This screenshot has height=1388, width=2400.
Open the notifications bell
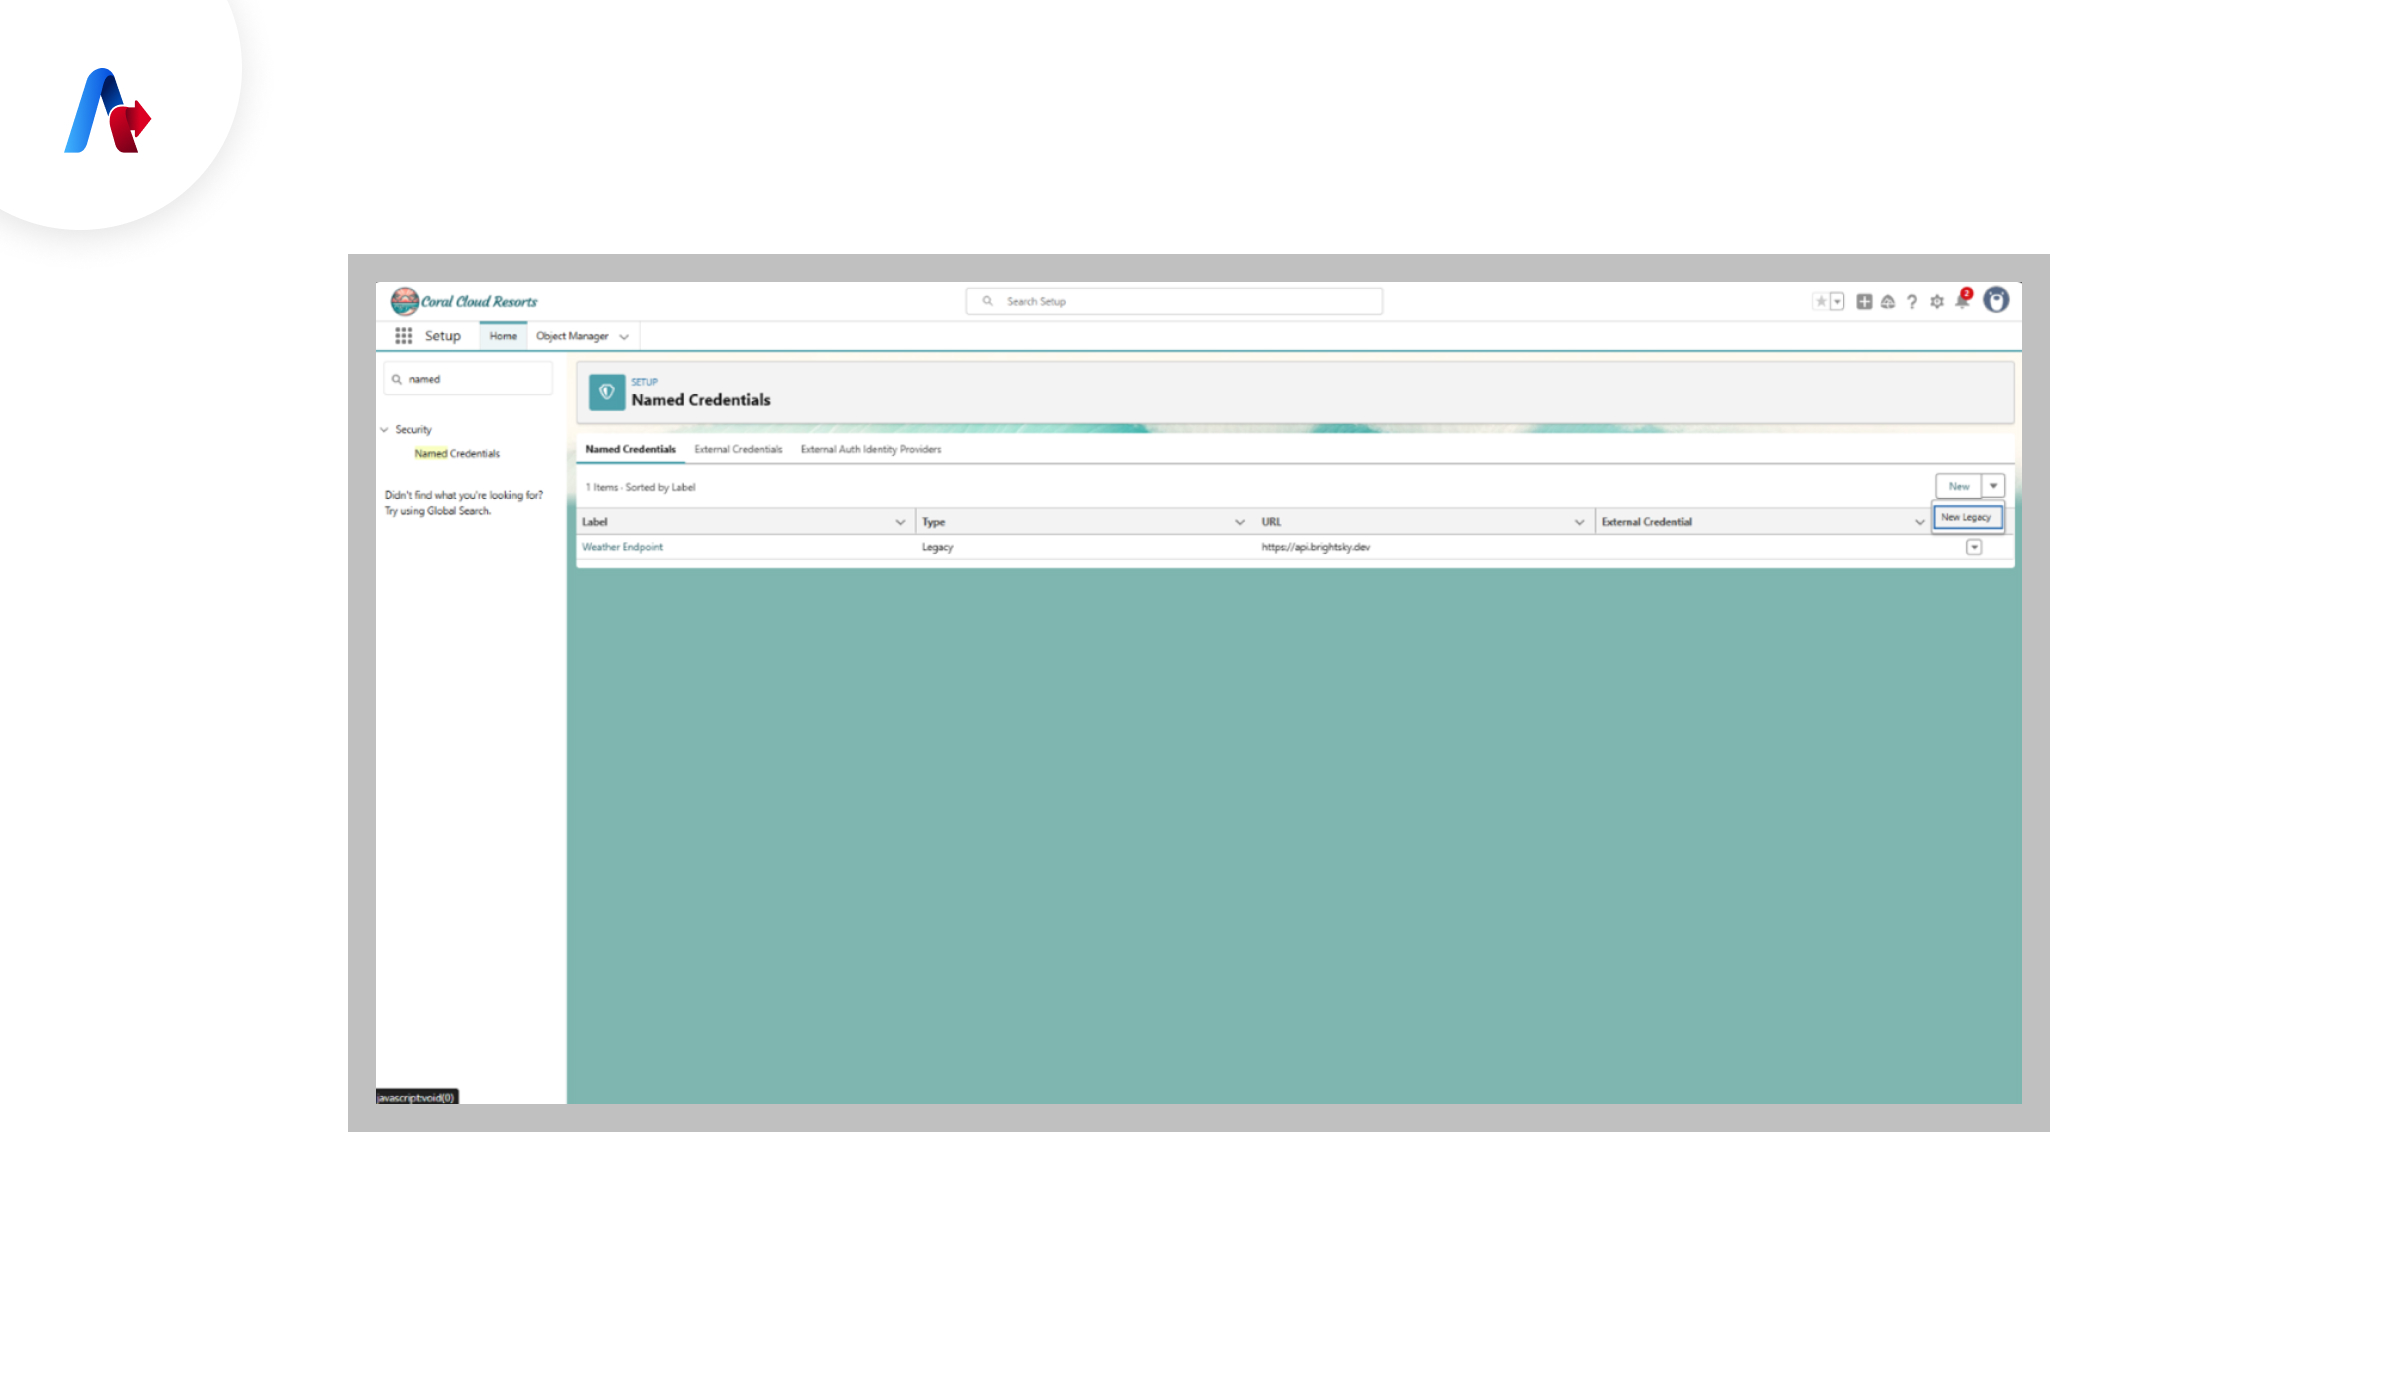(1962, 300)
